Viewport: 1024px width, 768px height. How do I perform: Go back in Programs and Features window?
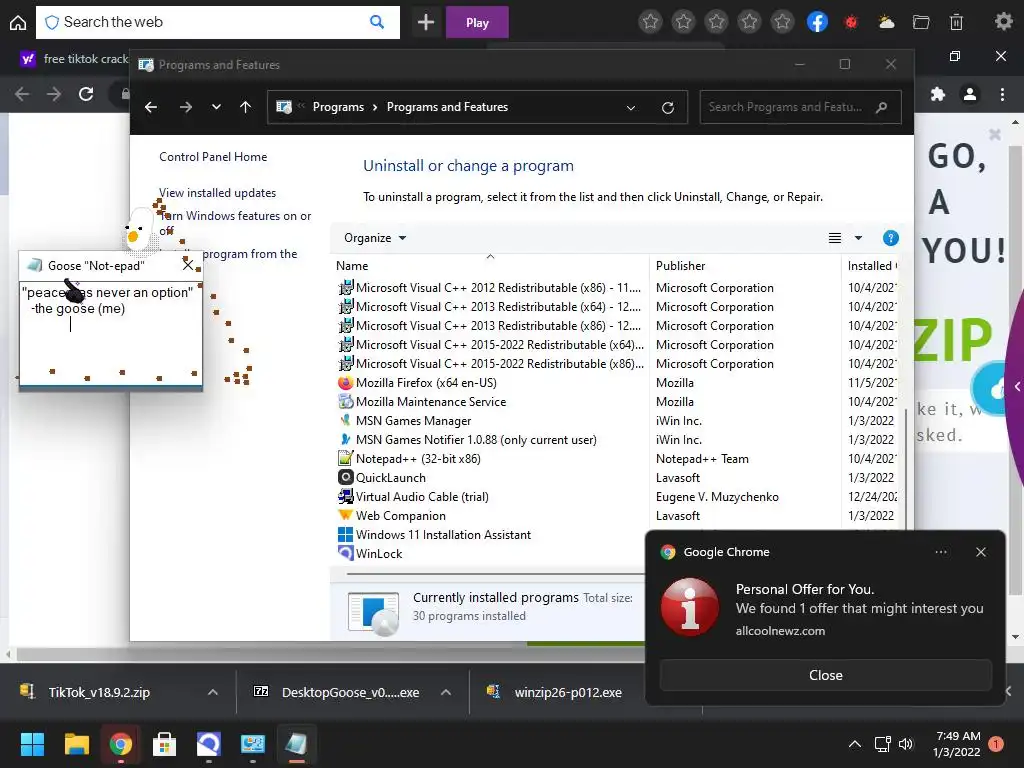click(x=151, y=107)
